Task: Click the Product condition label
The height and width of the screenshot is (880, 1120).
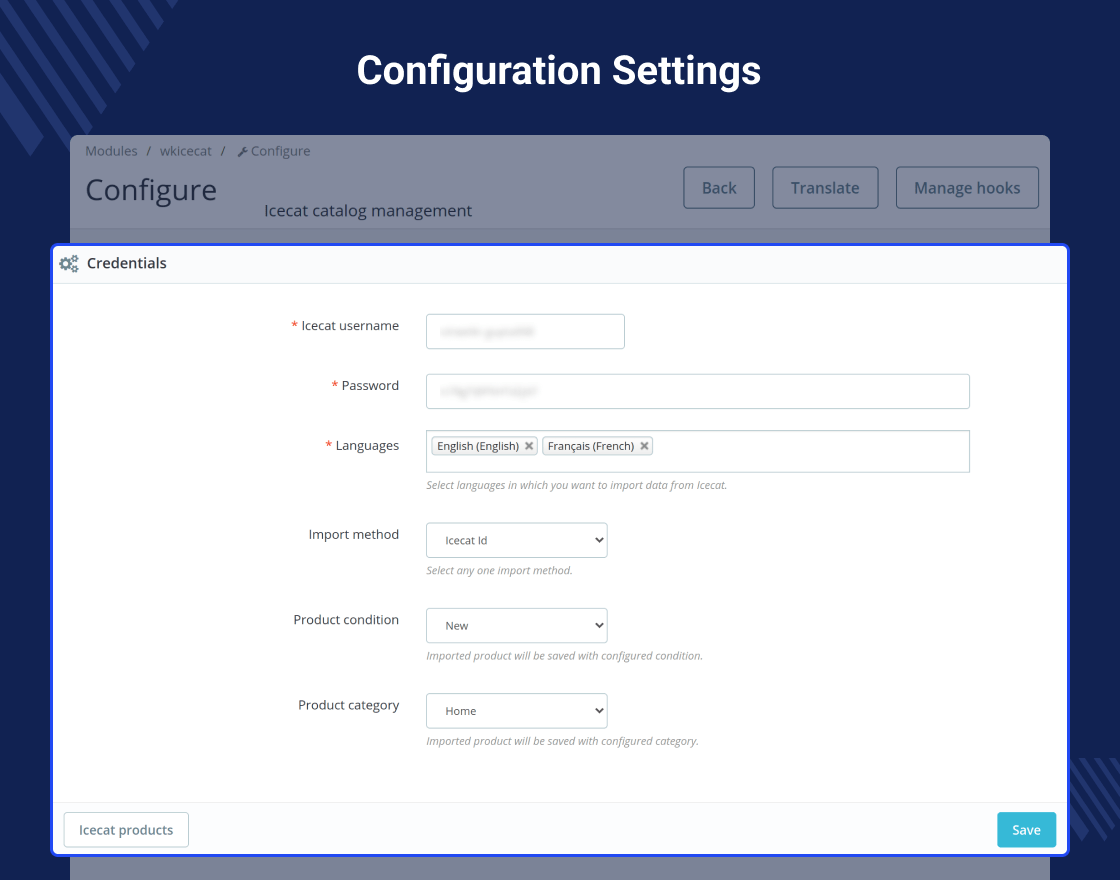Action: click(346, 620)
